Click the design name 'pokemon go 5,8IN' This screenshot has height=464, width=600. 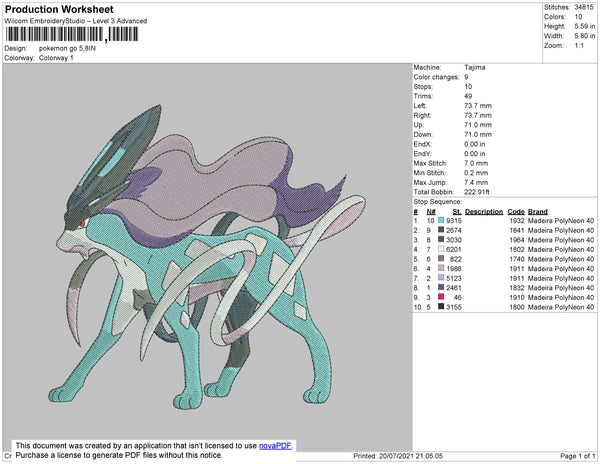click(67, 49)
